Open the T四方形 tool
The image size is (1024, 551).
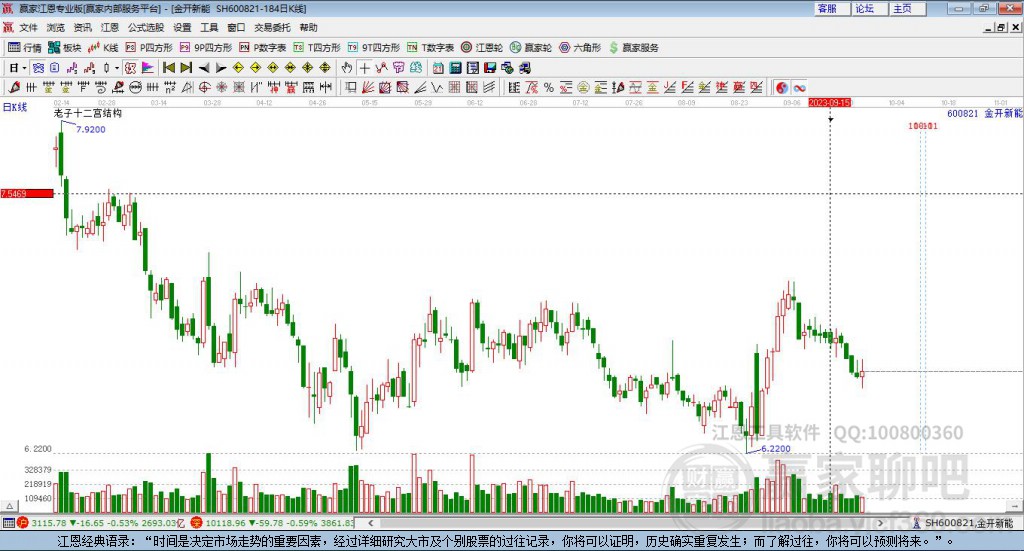[317, 48]
